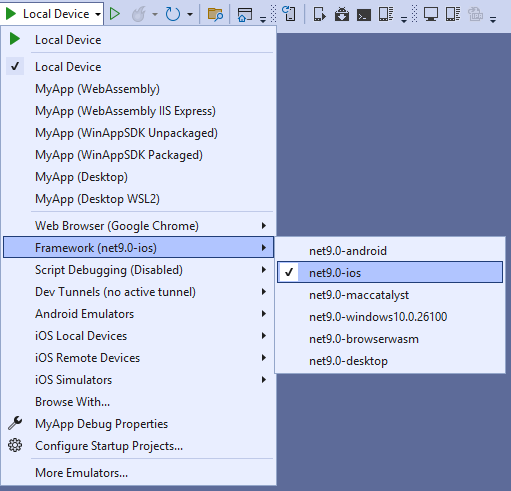Open the last toolbar overflow arrow at far right
This screenshot has height=491, width=511.
493,20
